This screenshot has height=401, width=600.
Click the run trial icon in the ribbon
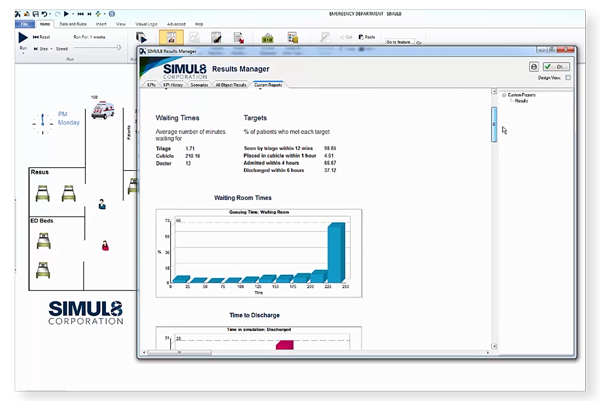click(141, 37)
